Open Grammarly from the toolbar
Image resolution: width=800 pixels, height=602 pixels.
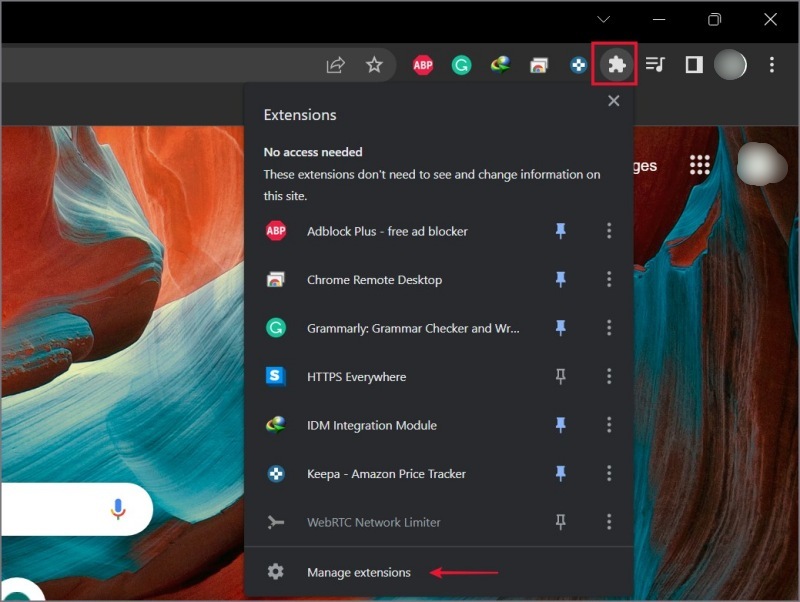(461, 65)
